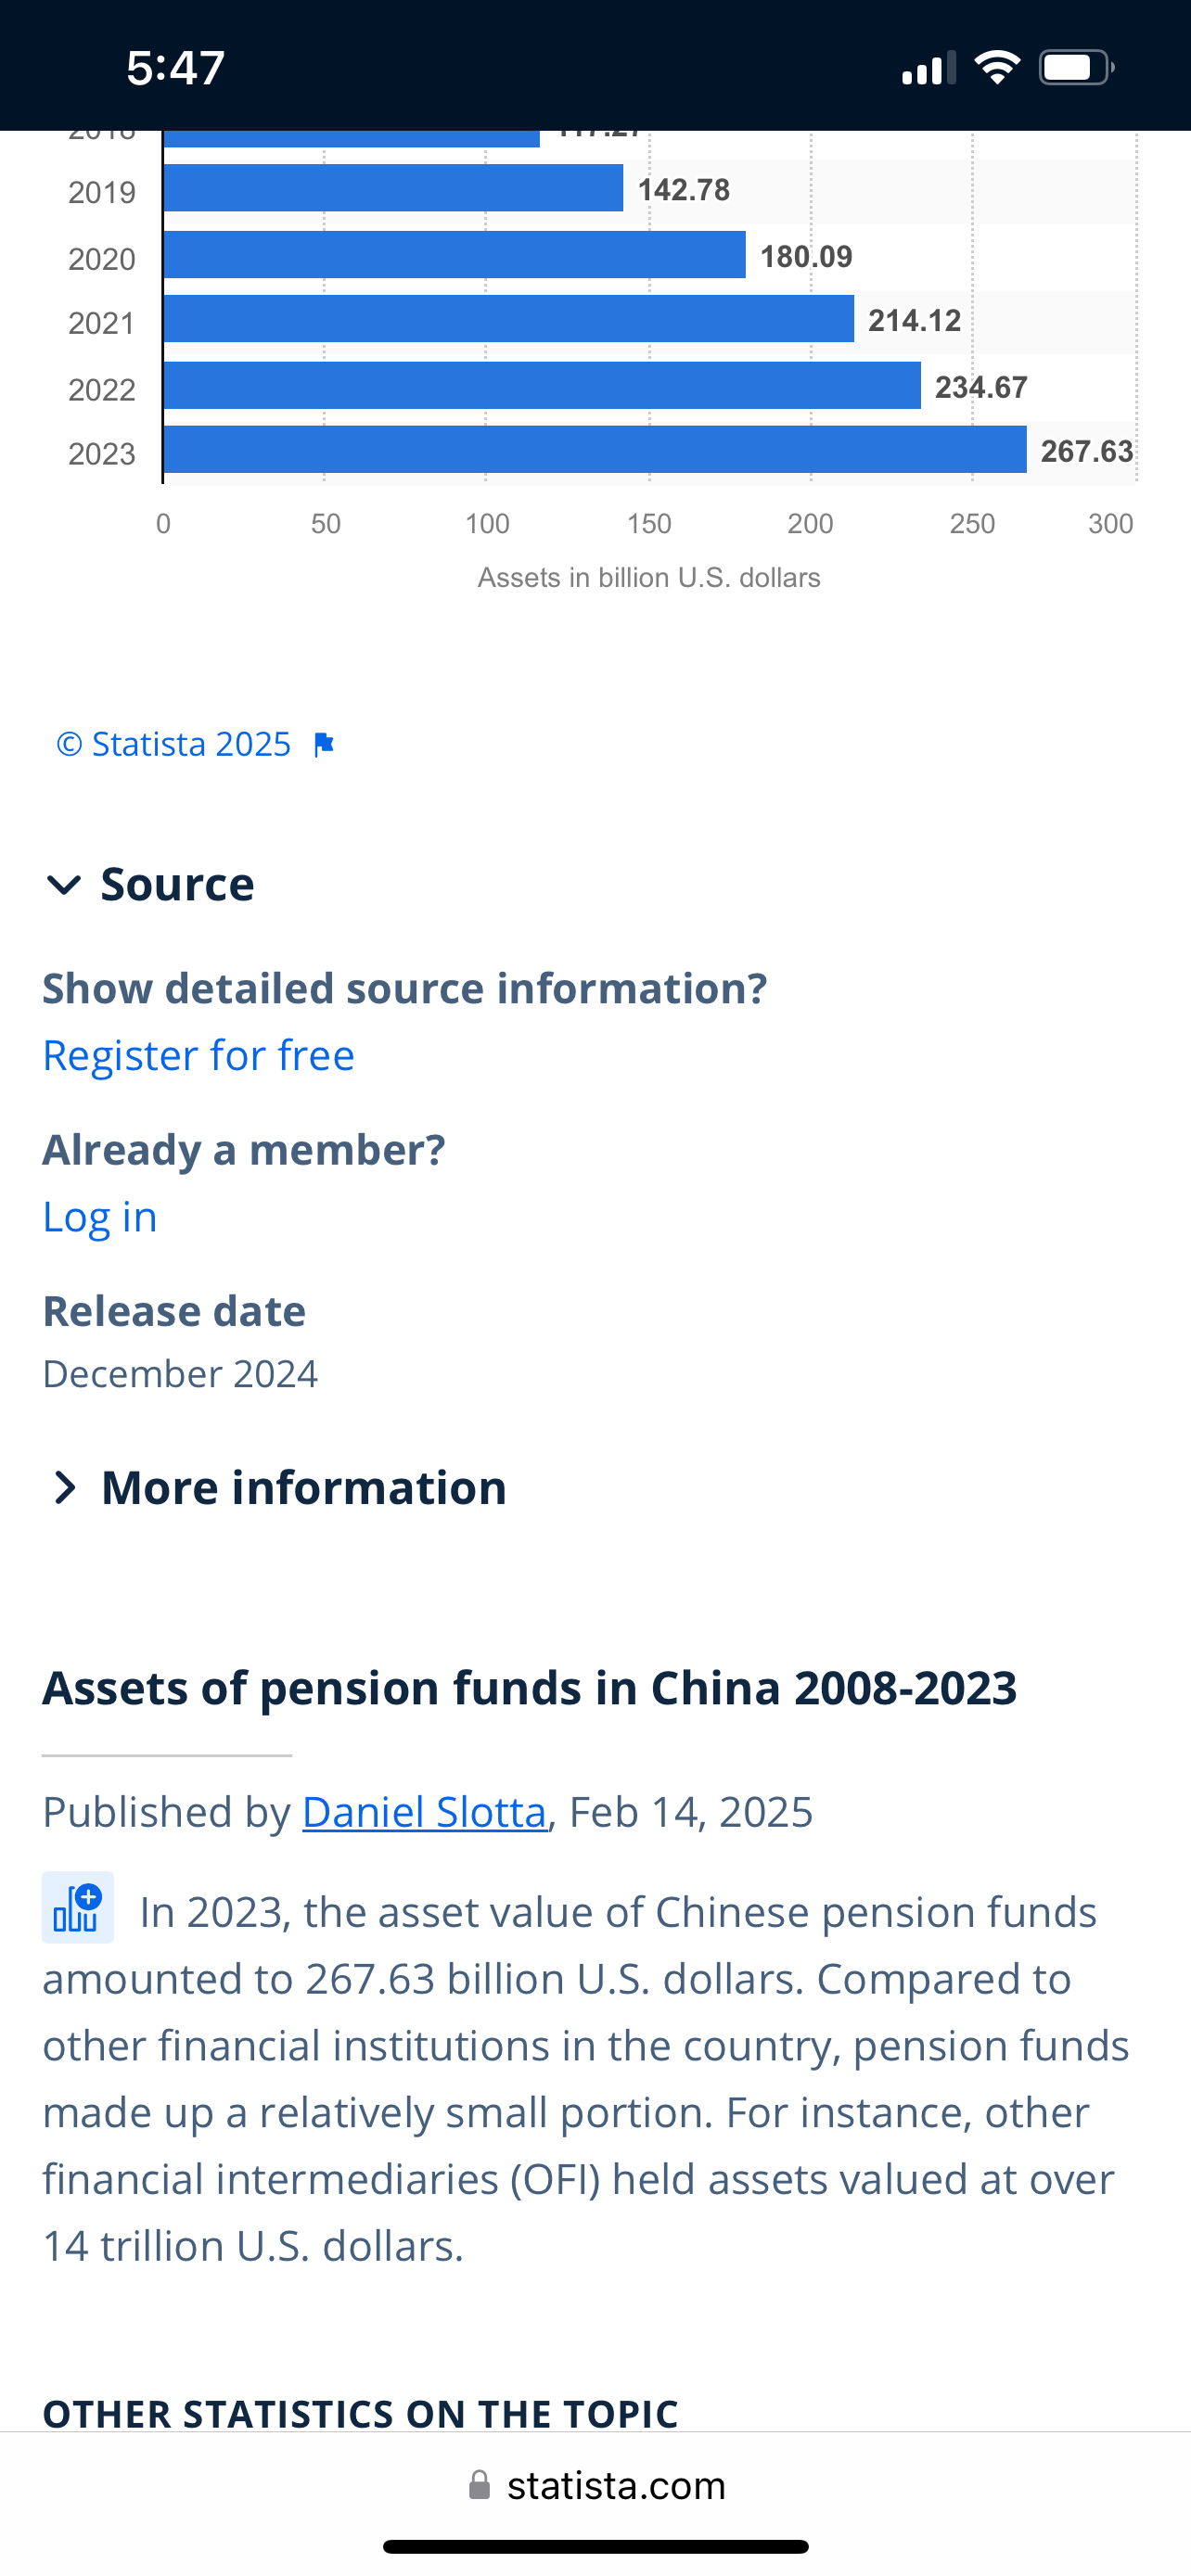Tap the Wi-Fi status icon
The height and width of the screenshot is (2576, 1191).
point(997,68)
